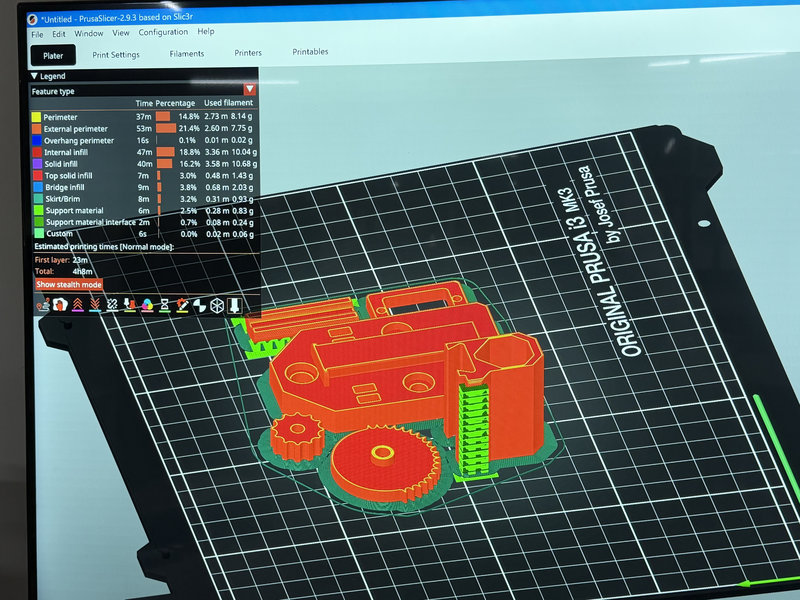Click the PrusaSlicer title bar logo
Image resolution: width=800 pixels, height=600 pixels.
point(32,19)
